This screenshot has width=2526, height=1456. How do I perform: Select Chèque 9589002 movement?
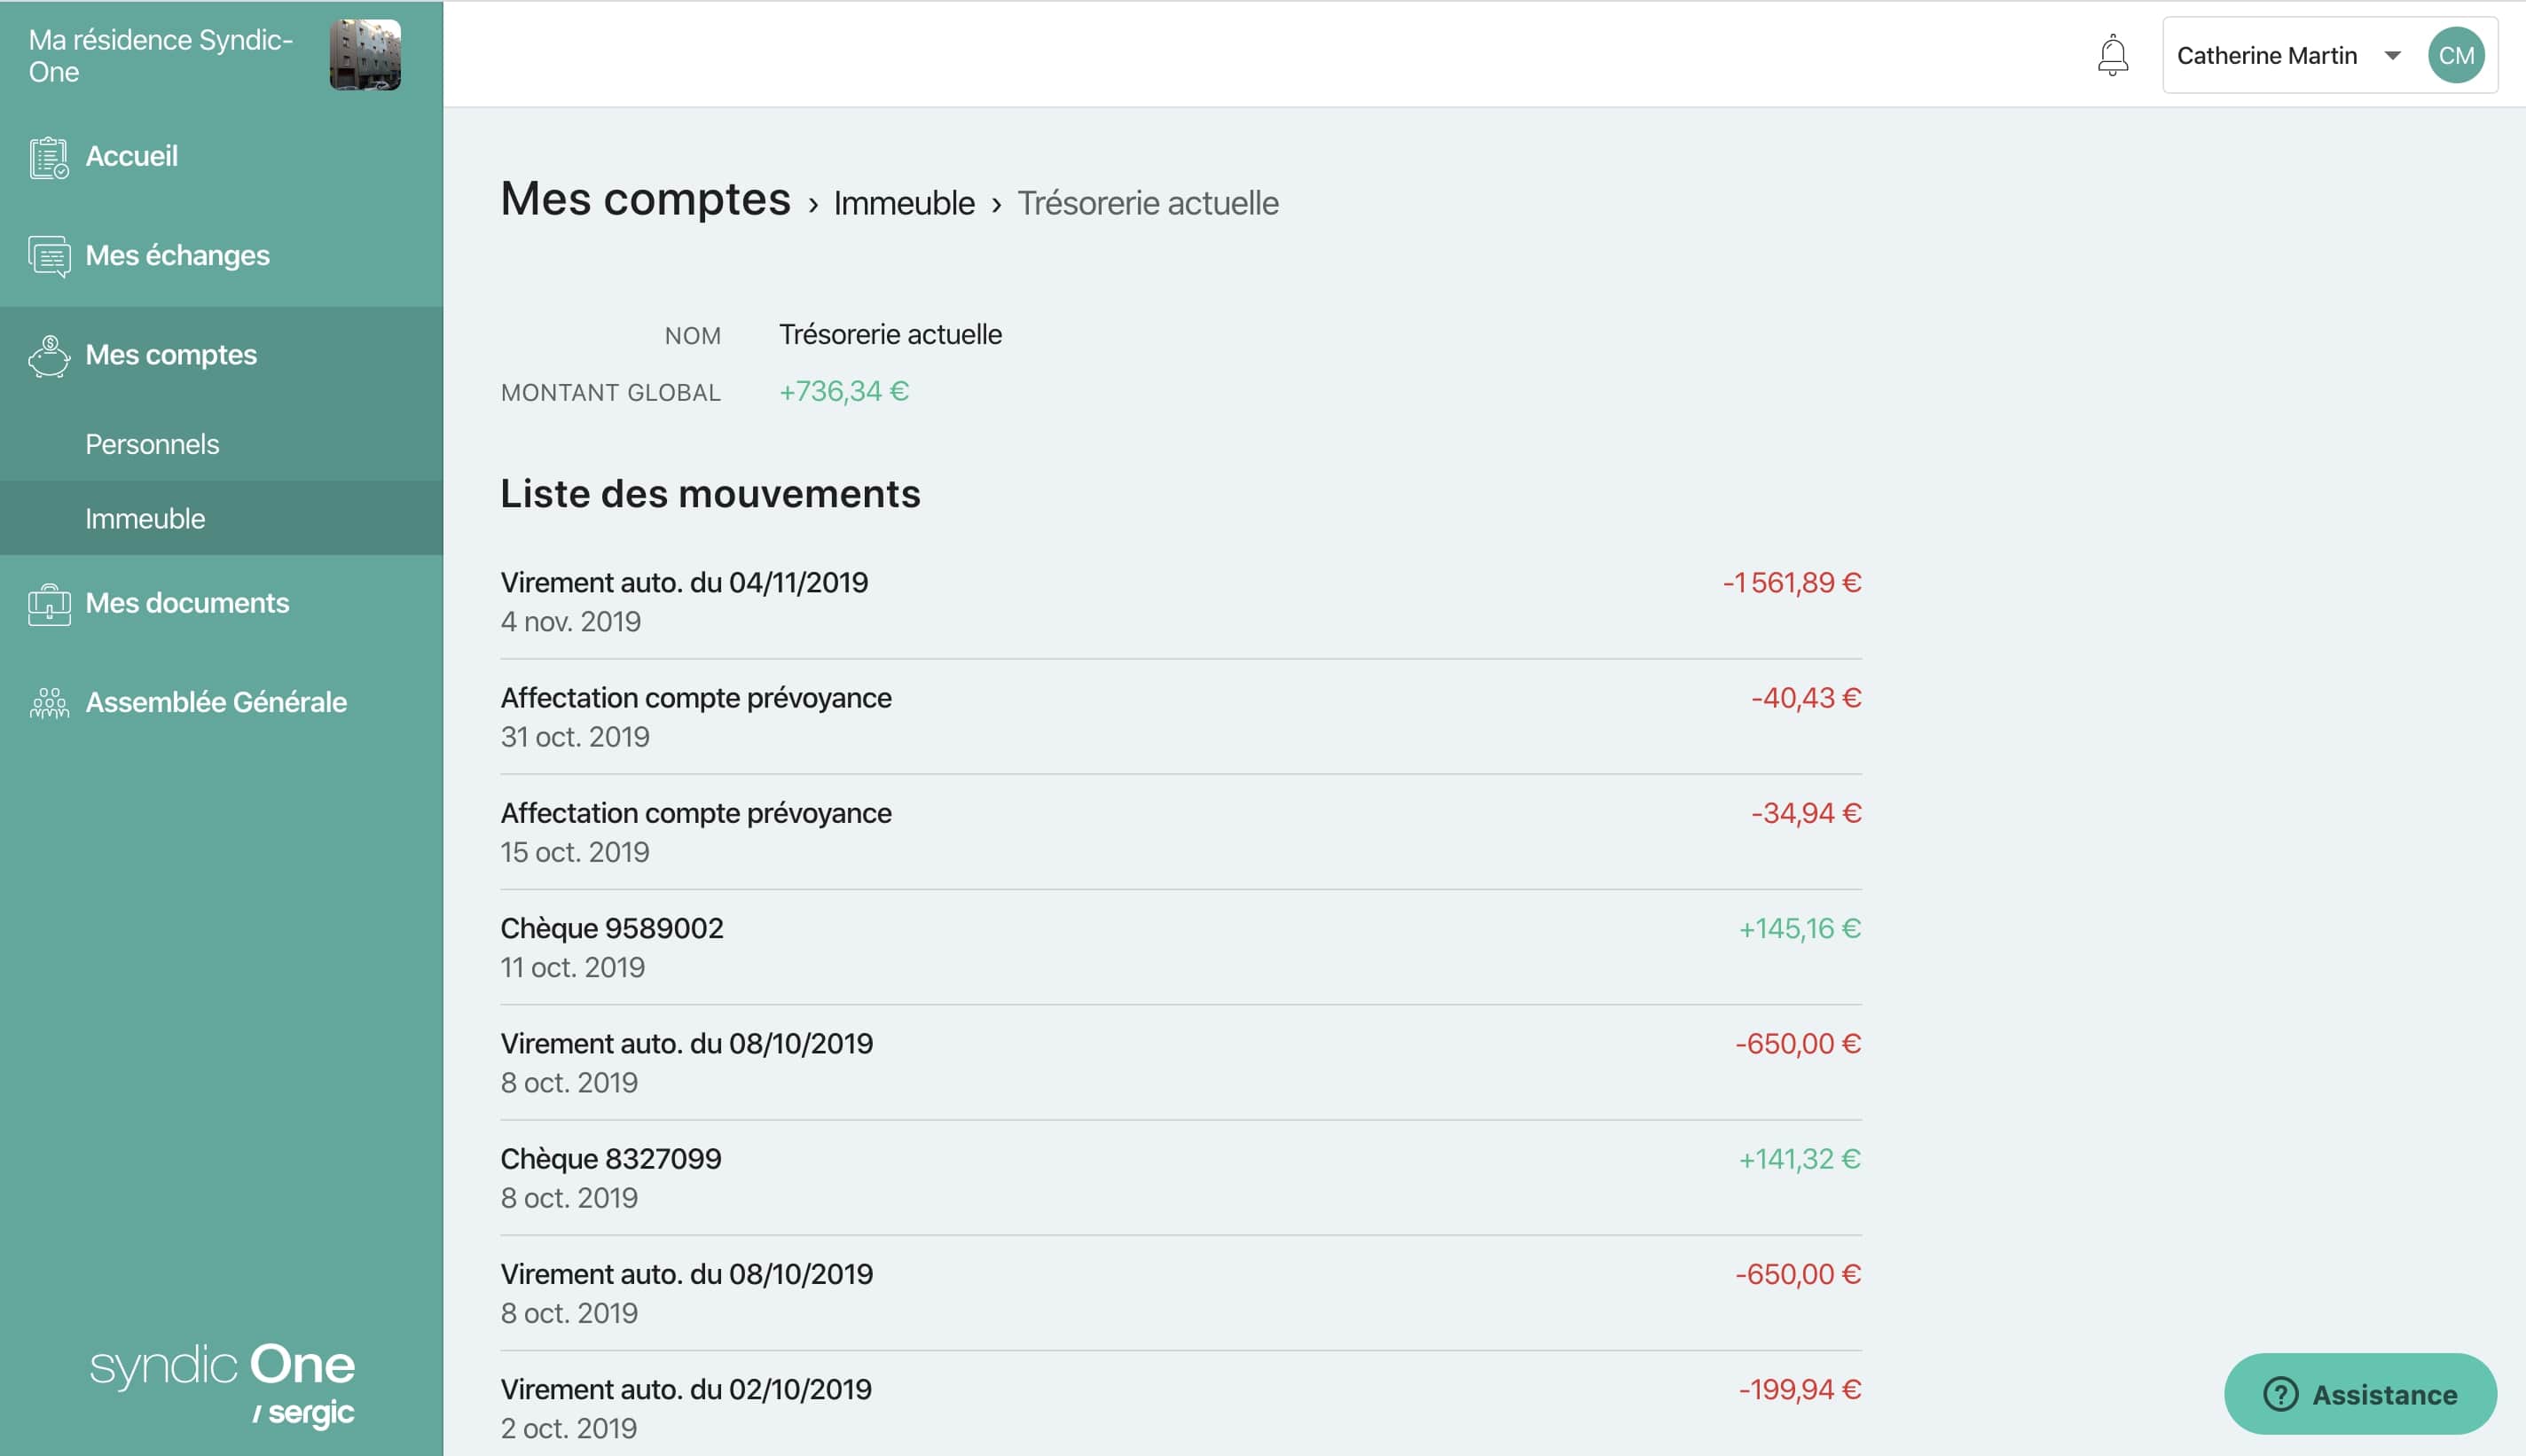(1180, 947)
